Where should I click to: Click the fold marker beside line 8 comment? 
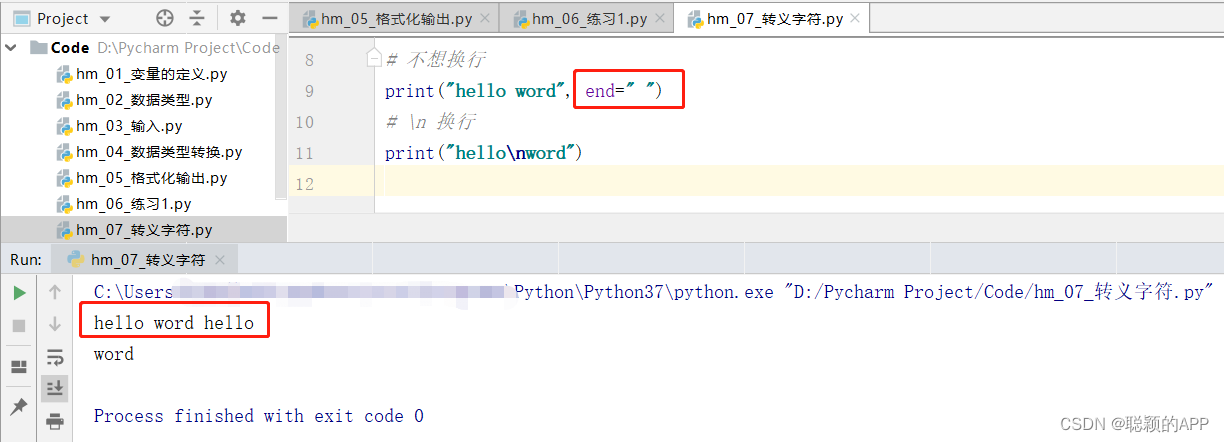coord(375,60)
